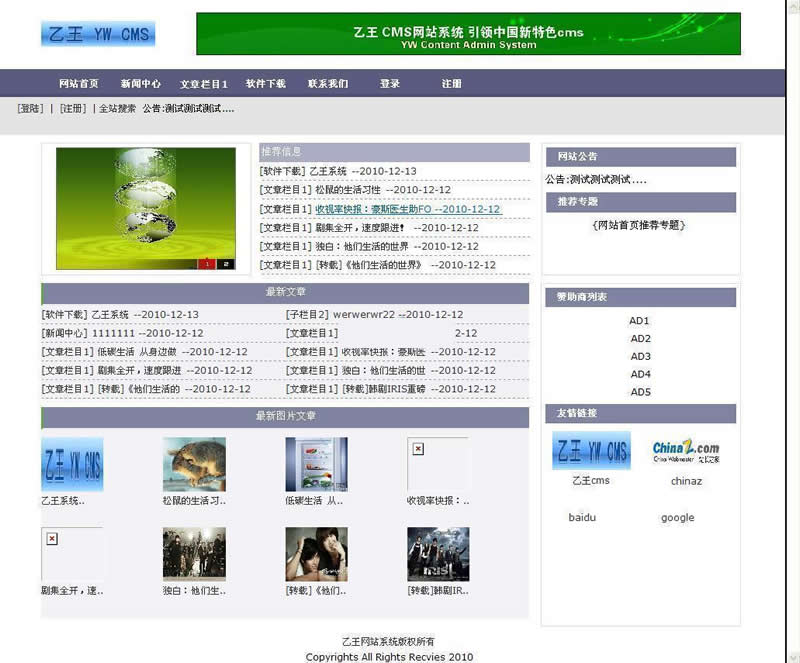Click the baidu friend link
Screen dimensions: 800x663
(582, 517)
